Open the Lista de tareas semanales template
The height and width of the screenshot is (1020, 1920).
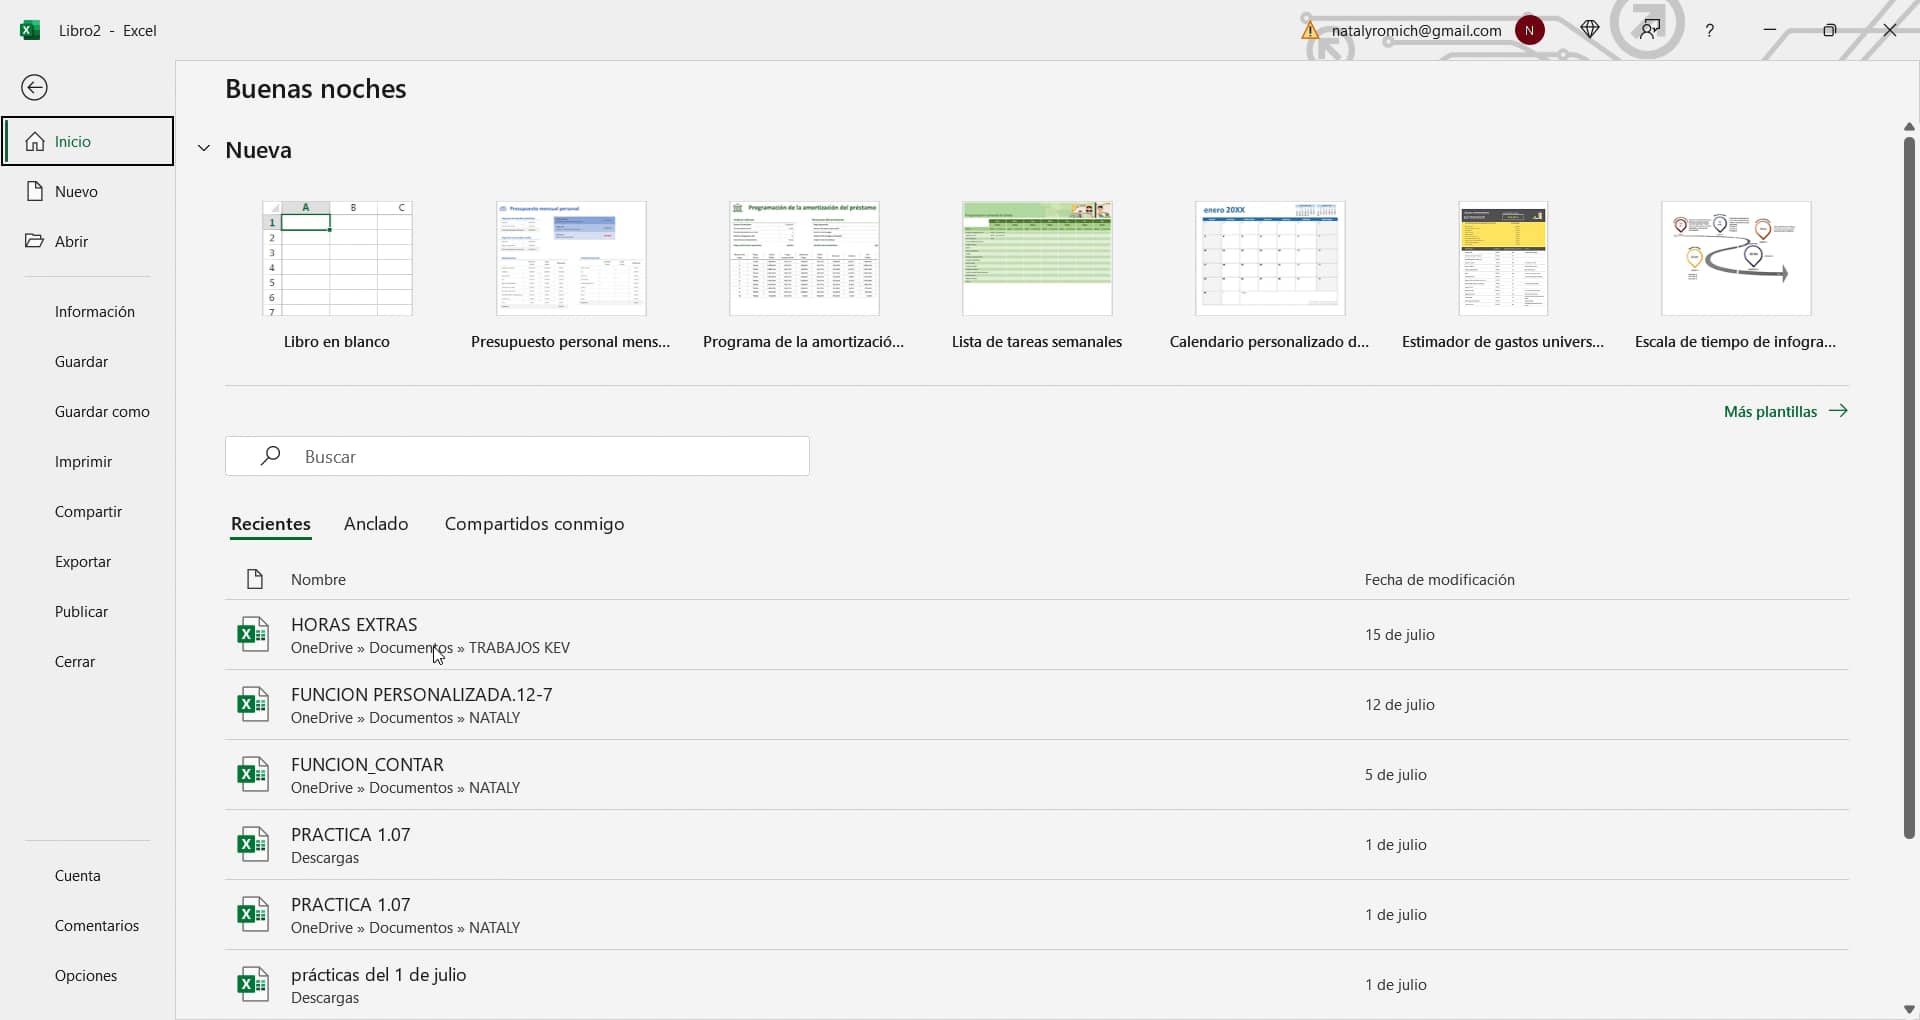coord(1036,258)
